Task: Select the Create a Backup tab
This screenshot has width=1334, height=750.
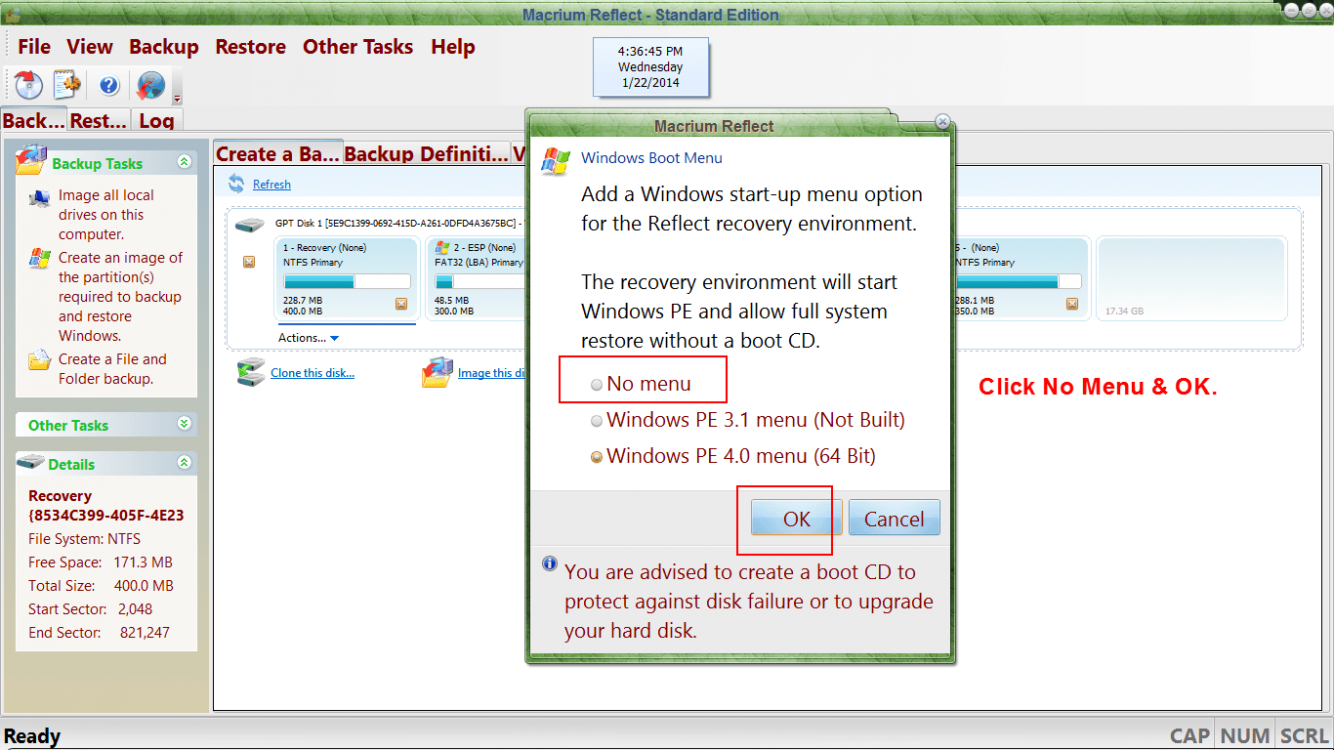Action: (x=278, y=154)
